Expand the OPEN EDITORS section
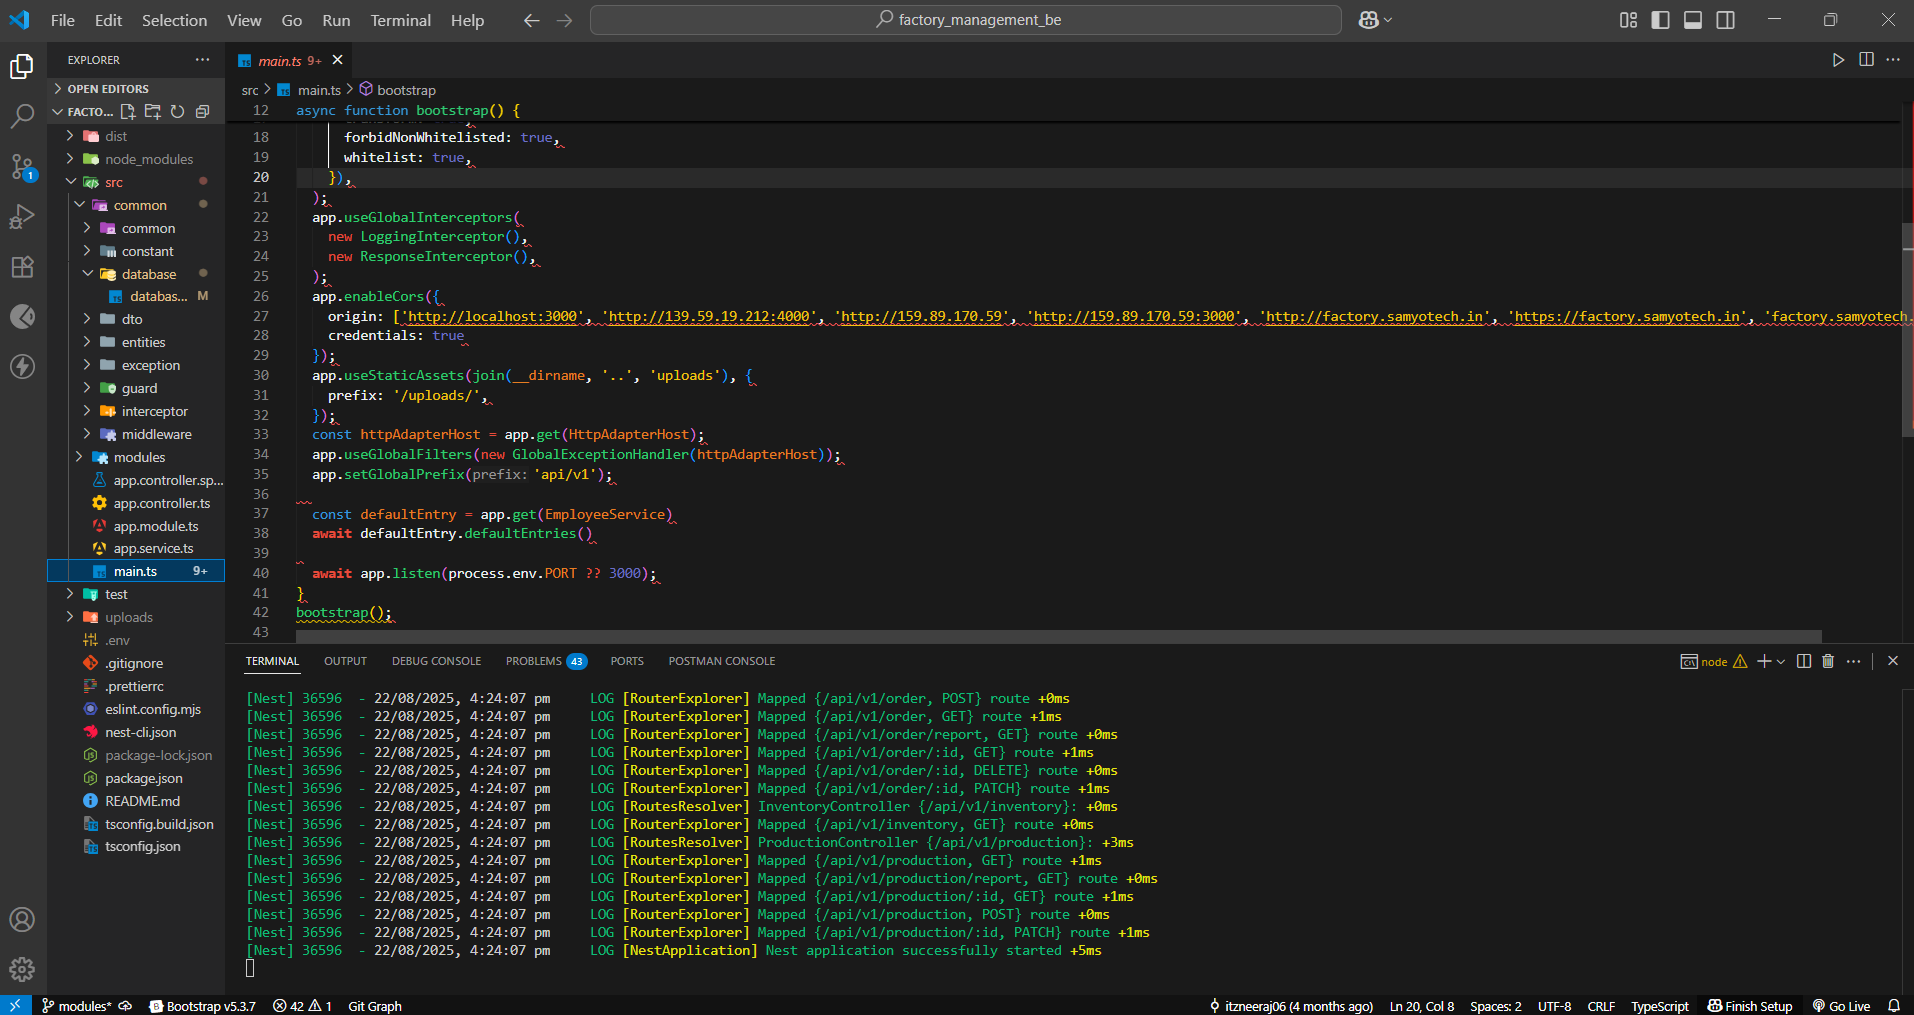Screen dimensions: 1914x1015 (x=108, y=89)
